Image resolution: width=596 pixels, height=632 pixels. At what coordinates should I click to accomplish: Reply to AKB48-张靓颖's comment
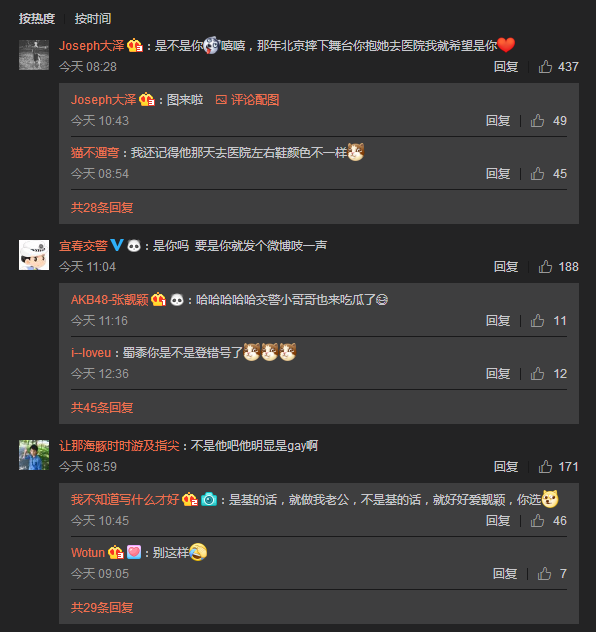pyautogui.click(x=498, y=320)
